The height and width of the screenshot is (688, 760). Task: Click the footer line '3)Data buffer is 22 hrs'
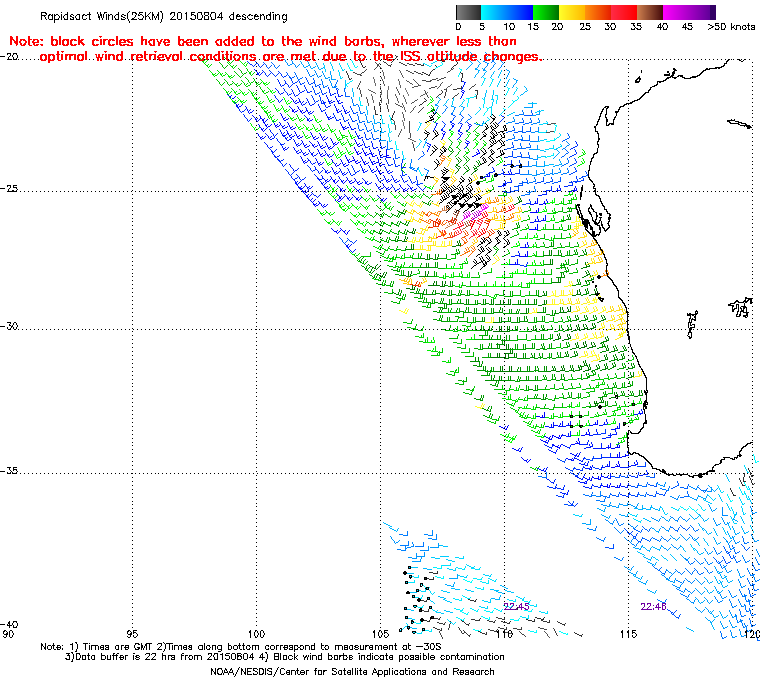coord(285,657)
